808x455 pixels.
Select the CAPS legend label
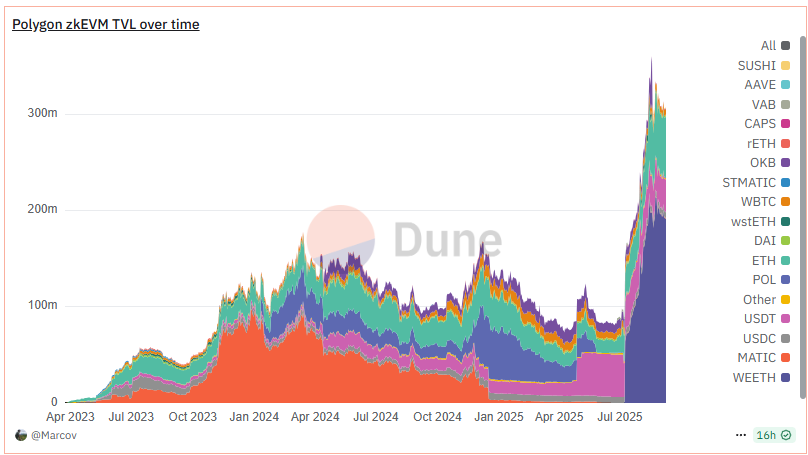pyautogui.click(x=760, y=124)
